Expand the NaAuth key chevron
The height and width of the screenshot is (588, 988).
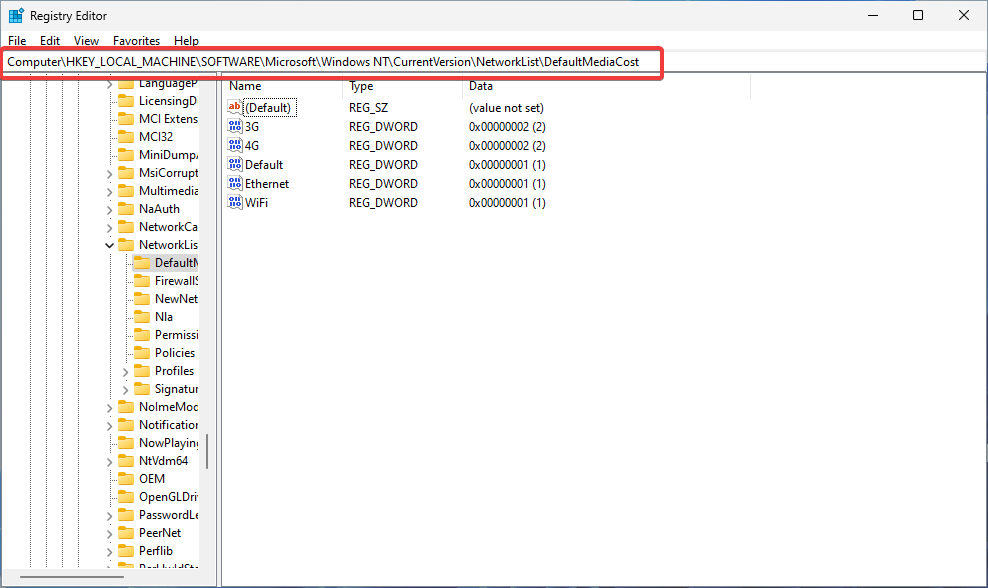pos(110,209)
